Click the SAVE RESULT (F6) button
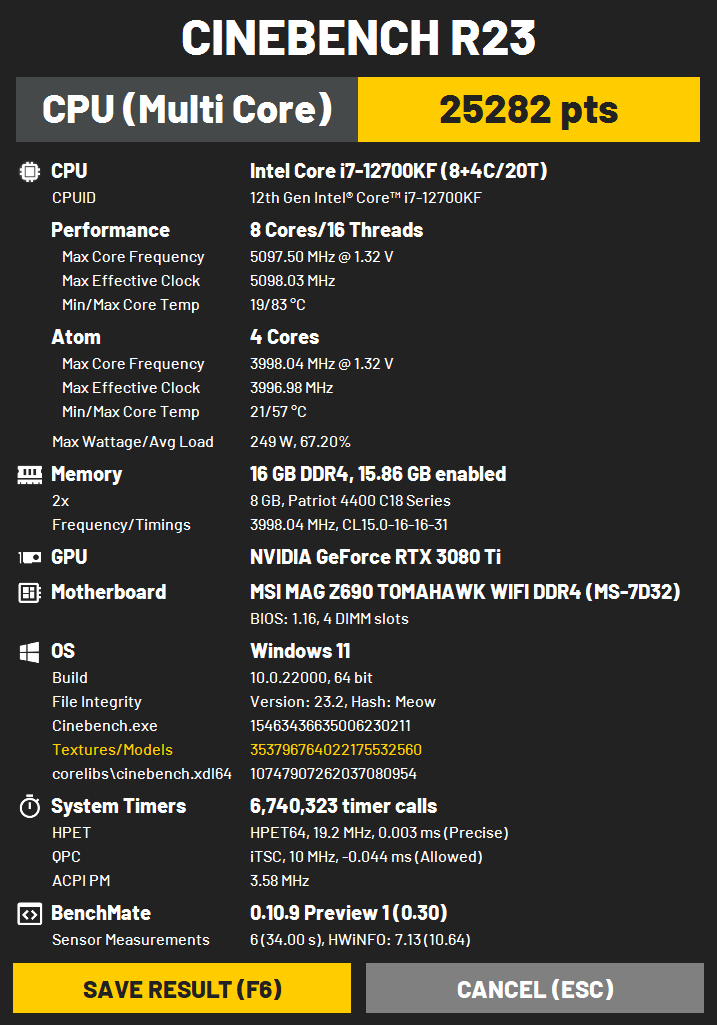This screenshot has width=717, height=1025. [182, 988]
